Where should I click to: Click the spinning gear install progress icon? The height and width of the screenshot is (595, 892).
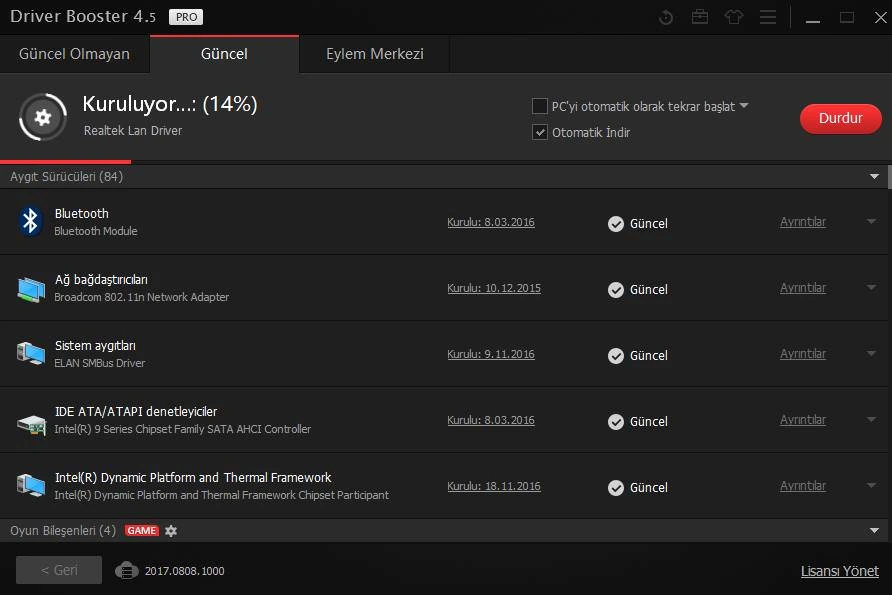(43, 117)
